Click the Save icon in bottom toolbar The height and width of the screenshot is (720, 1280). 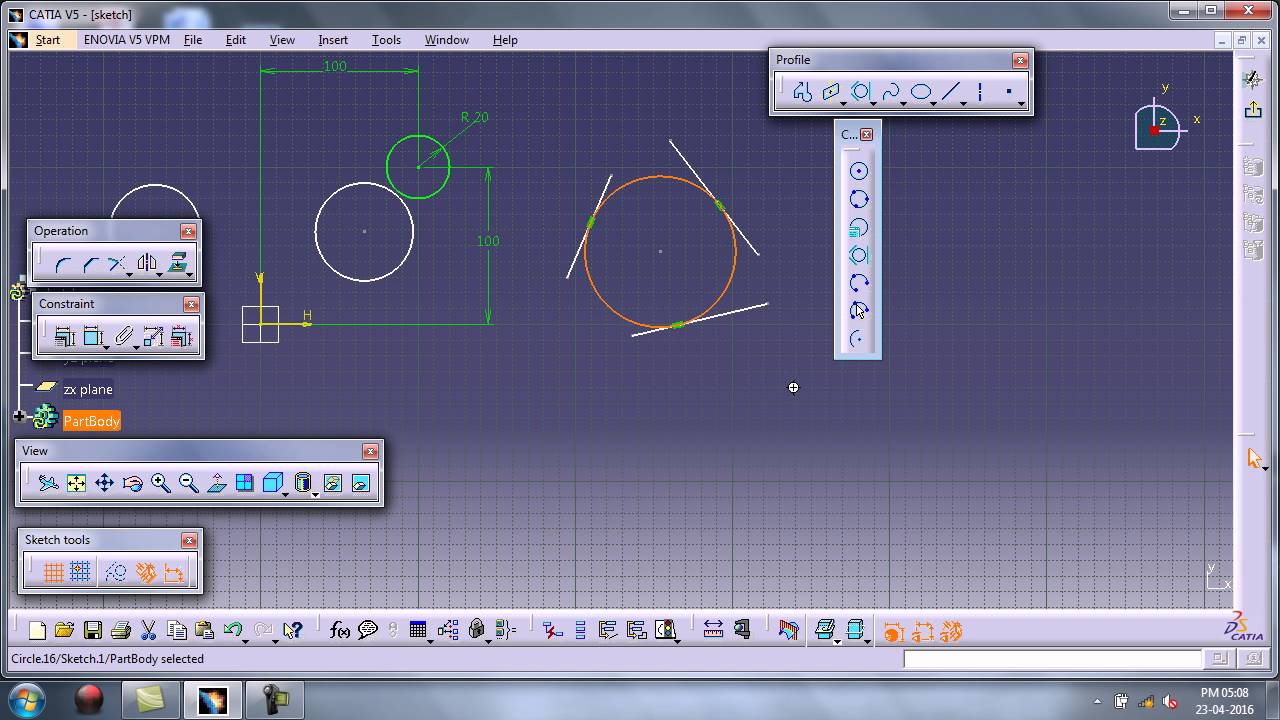tap(93, 630)
